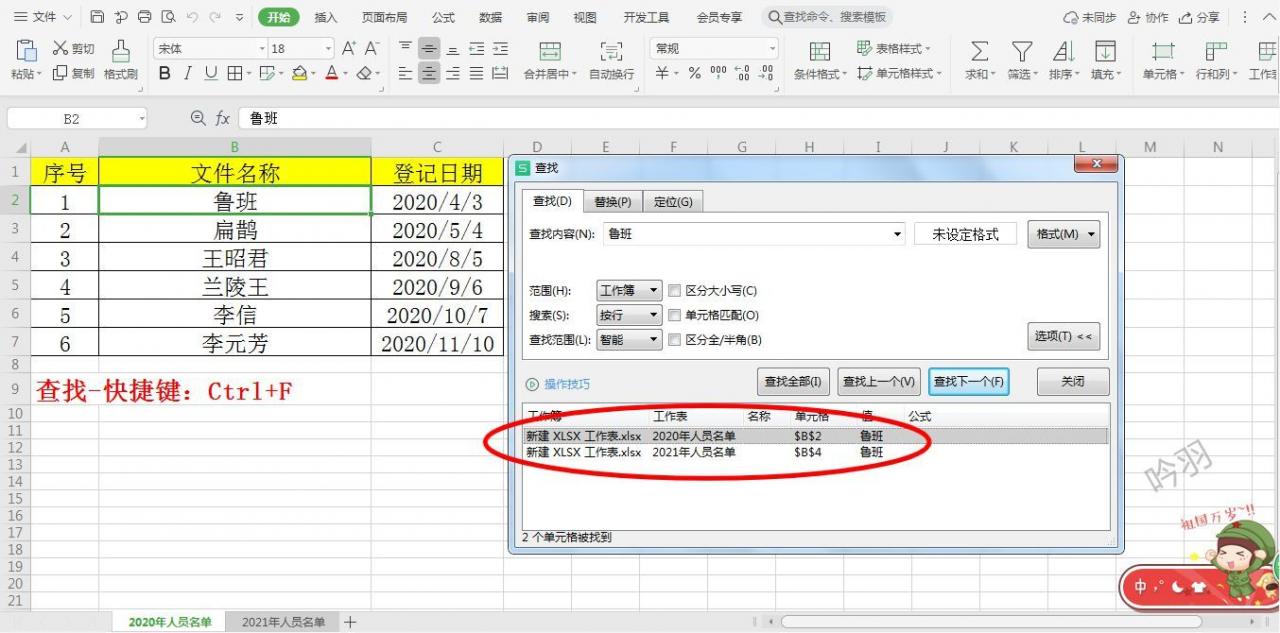Click the 查找全部(I) button
Viewport: 1280px width, 633px height.
click(x=793, y=381)
